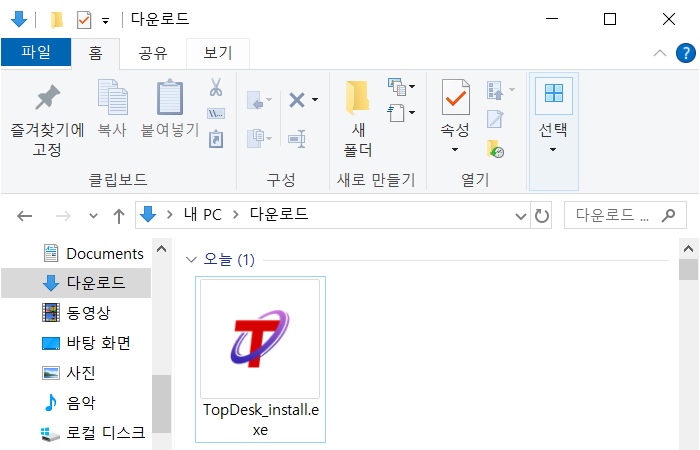Screen dimensions: 700x450
Task: Click the Paste shortcut icon
Action: point(216,139)
